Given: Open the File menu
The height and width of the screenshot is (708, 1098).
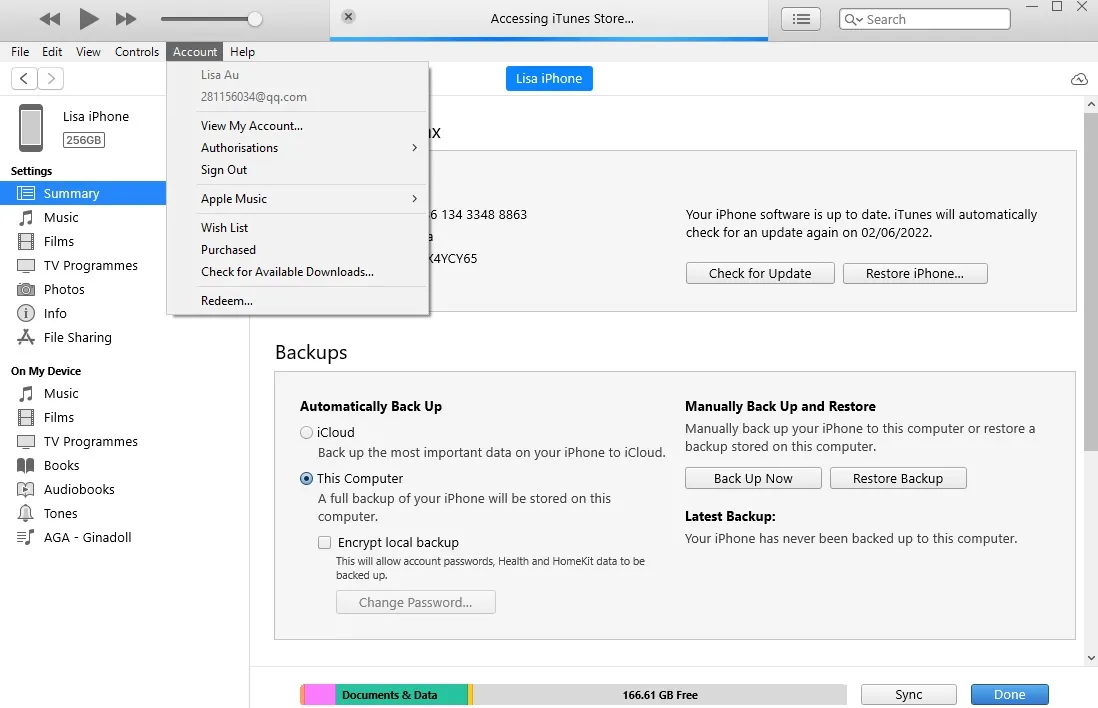Looking at the screenshot, I should pos(20,52).
